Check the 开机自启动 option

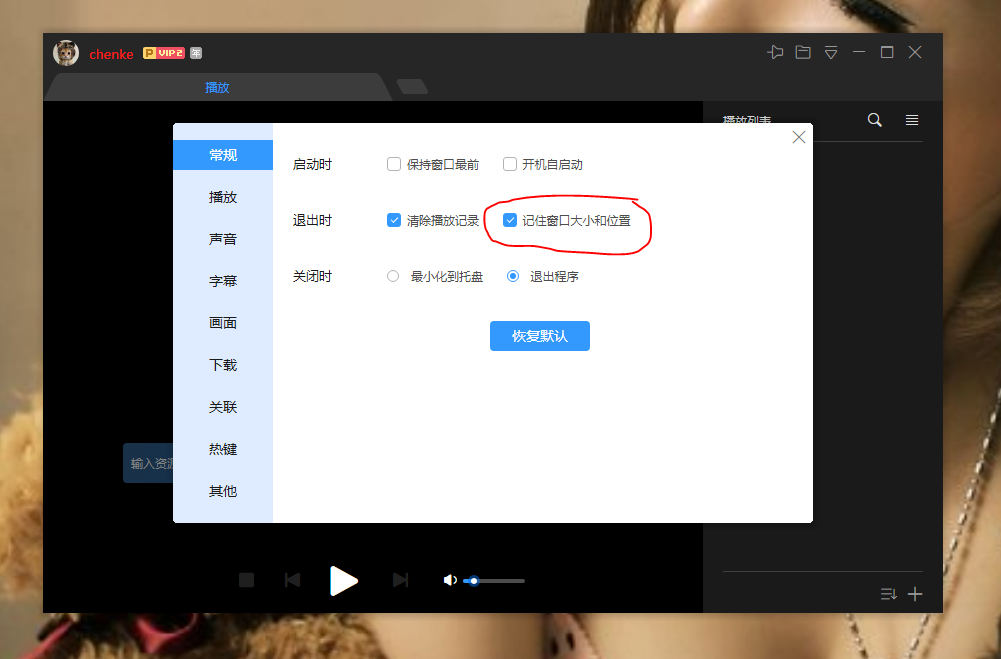[510, 164]
